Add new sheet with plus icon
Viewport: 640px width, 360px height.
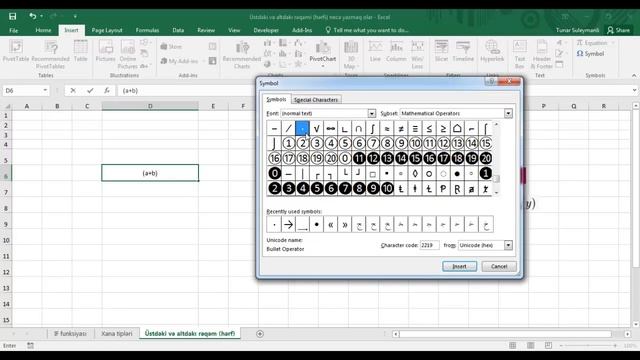pos(260,334)
